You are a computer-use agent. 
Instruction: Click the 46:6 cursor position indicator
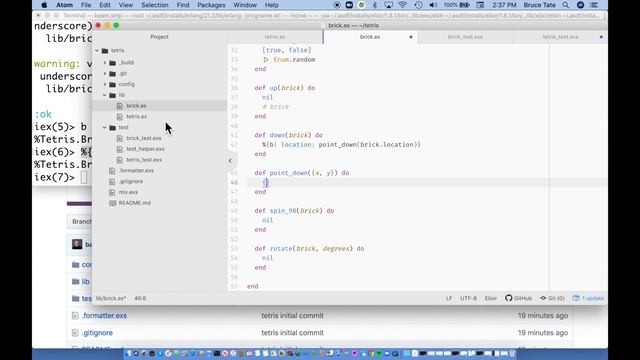pyautogui.click(x=140, y=298)
